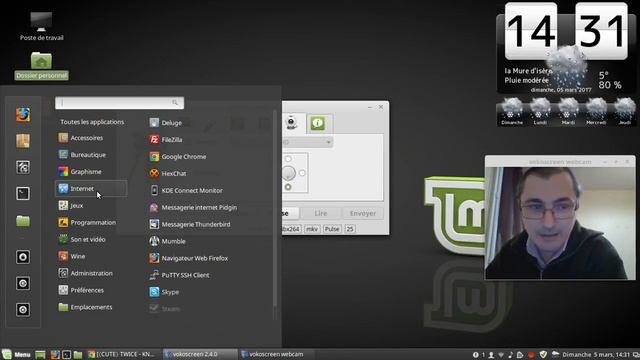Viewport: 640px width, 360px height.
Task: Click the menu search input field
Action: (x=119, y=103)
